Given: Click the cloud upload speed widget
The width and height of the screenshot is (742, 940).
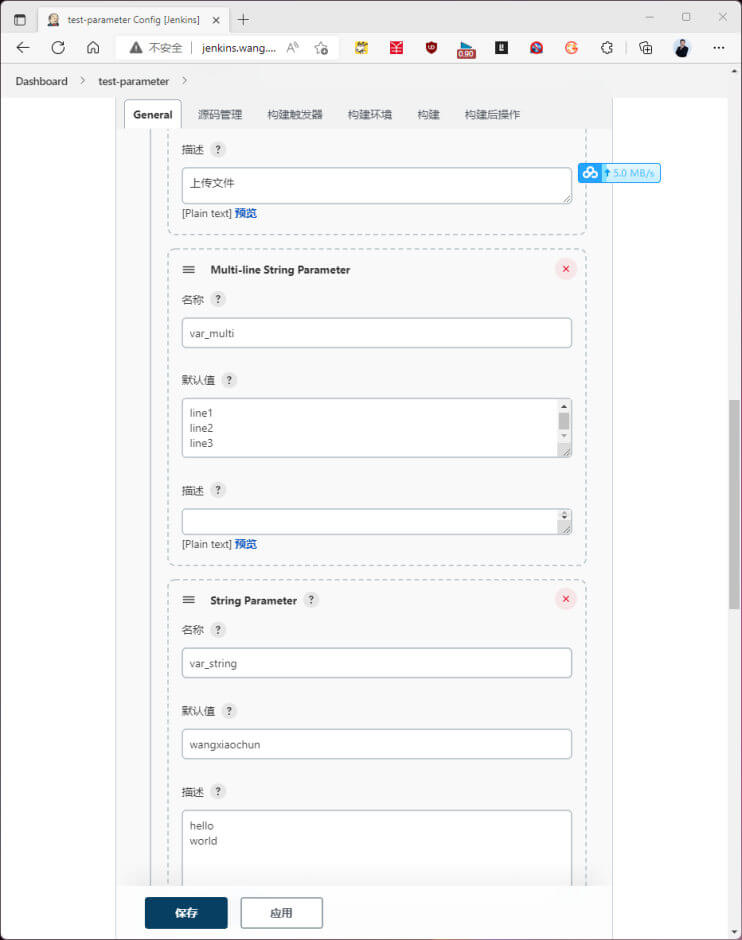Looking at the screenshot, I should coord(619,173).
